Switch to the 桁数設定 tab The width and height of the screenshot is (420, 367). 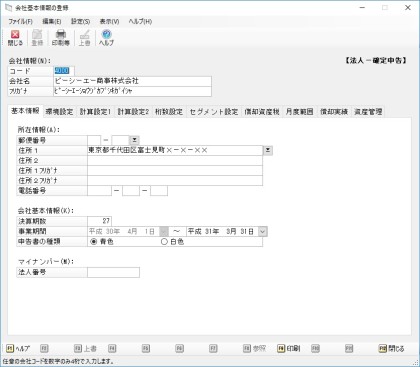point(169,112)
